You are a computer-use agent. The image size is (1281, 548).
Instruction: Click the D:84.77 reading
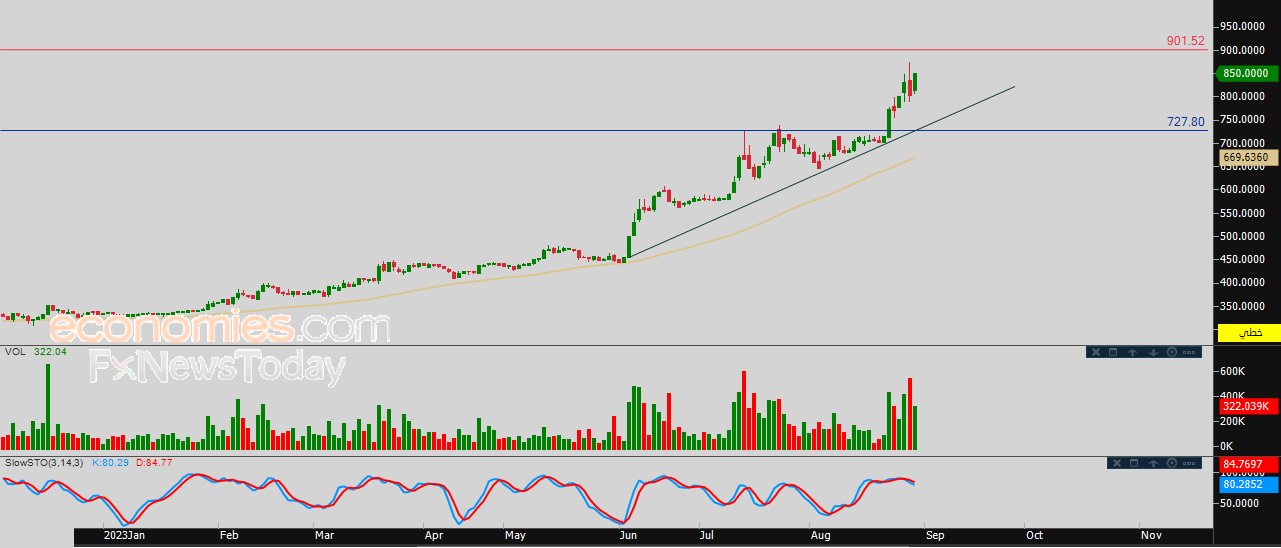point(154,463)
